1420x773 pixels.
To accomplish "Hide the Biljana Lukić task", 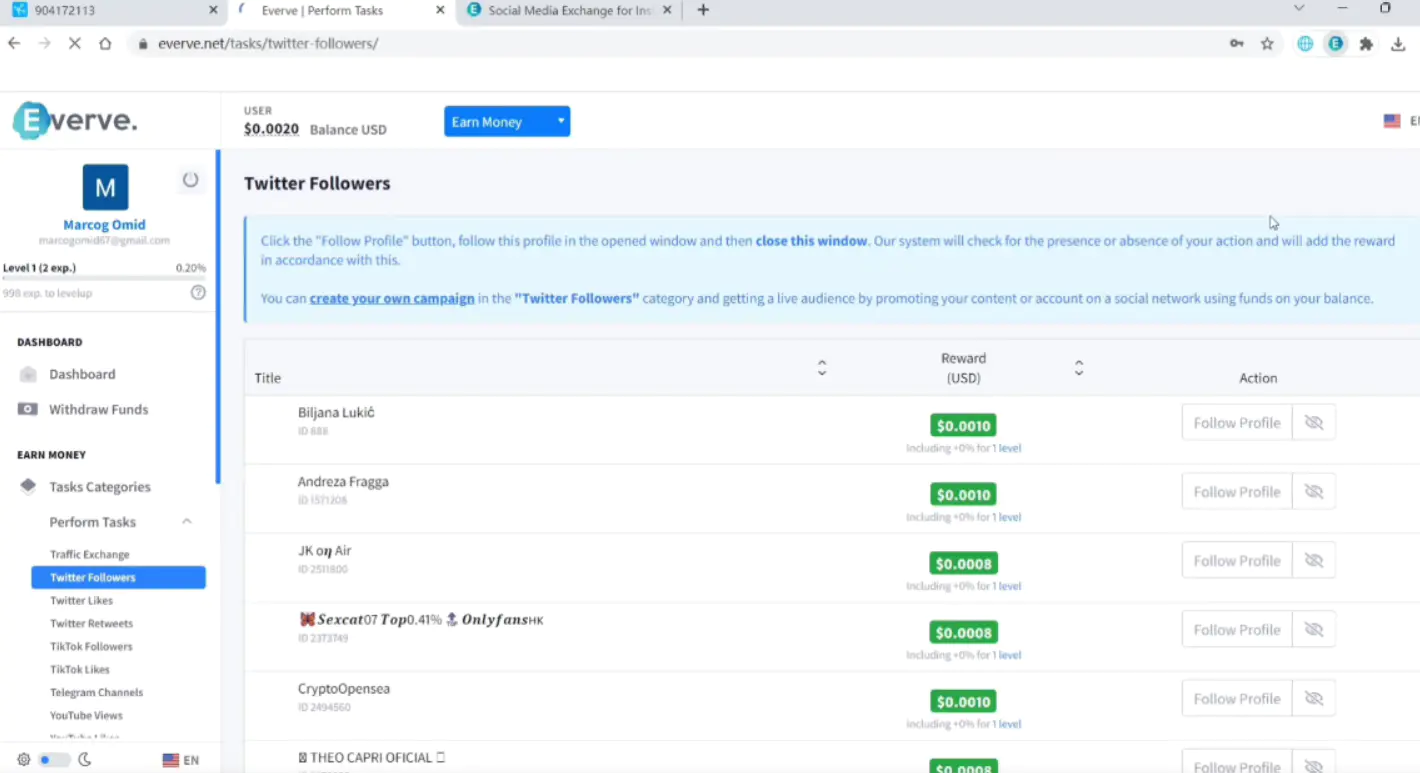I will coord(1314,423).
